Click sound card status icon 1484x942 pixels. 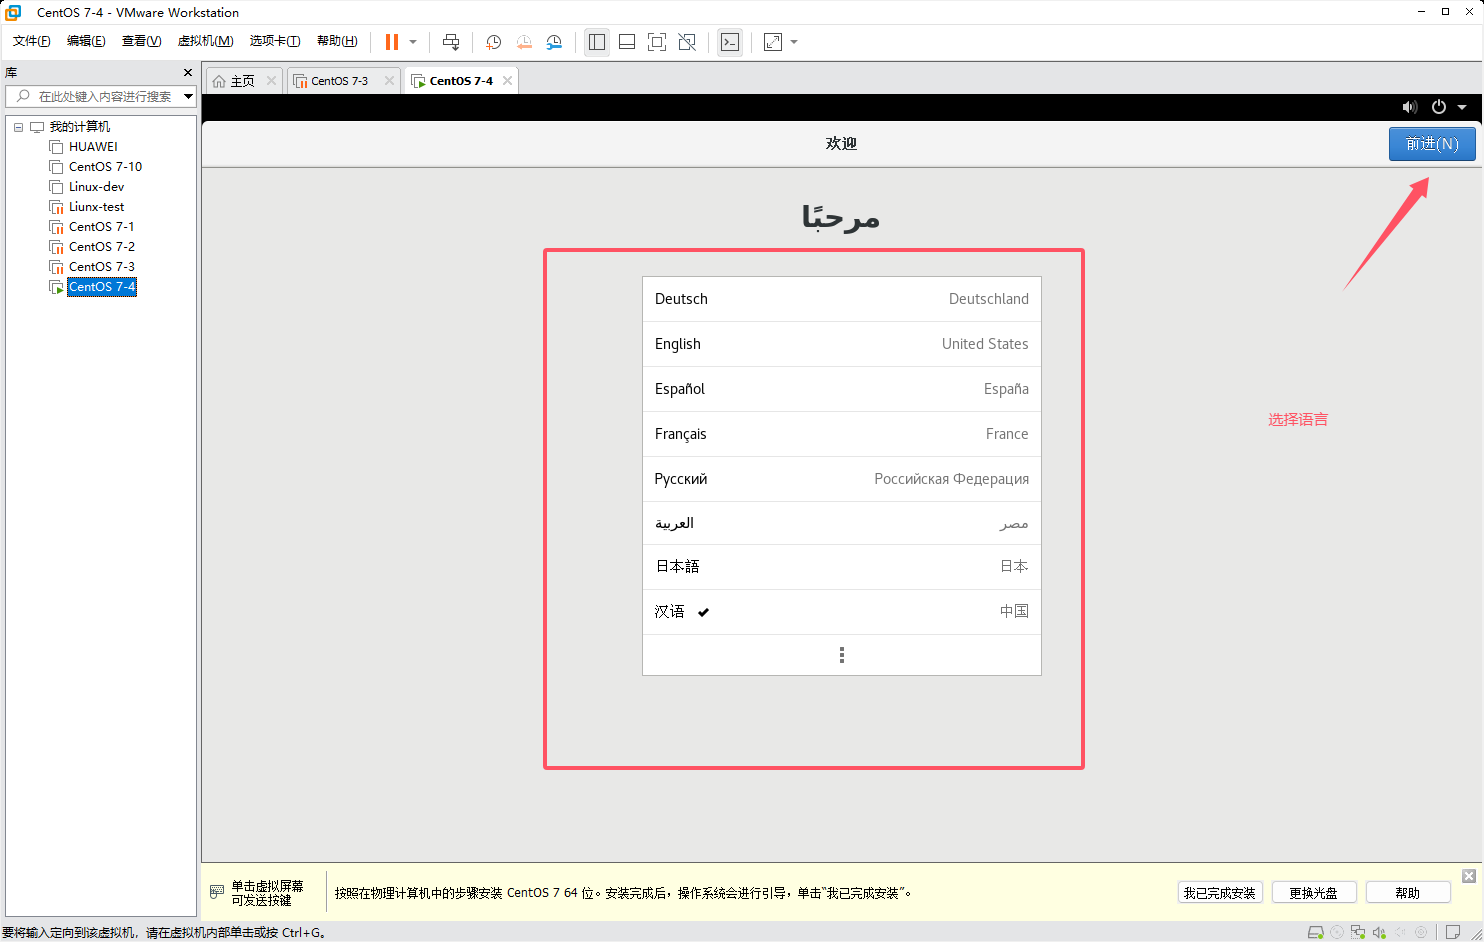tap(1379, 932)
